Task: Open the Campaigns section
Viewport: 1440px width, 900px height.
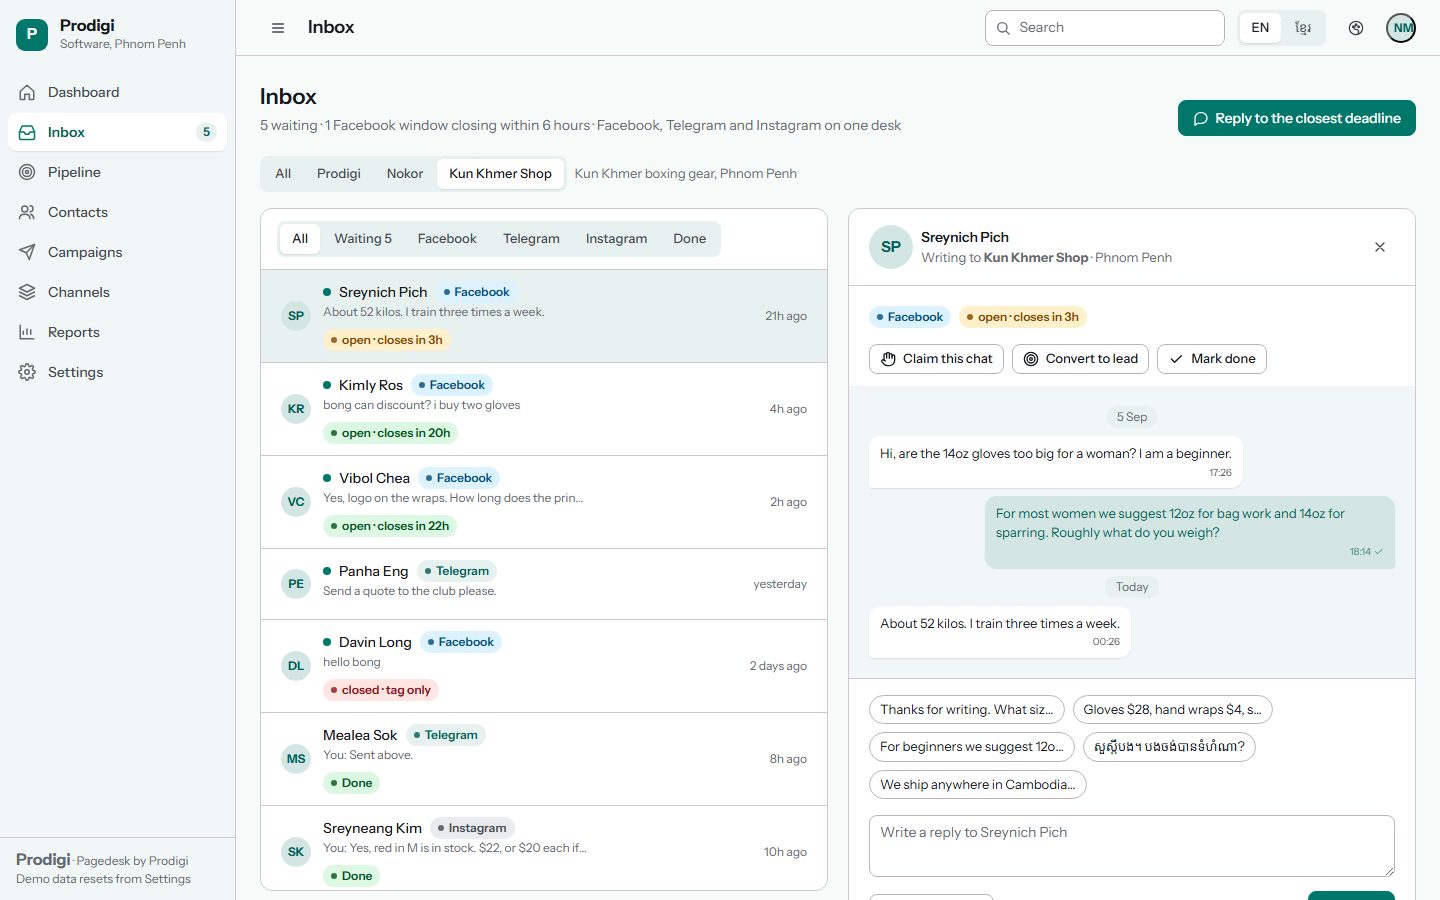Action: pyautogui.click(x=117, y=252)
